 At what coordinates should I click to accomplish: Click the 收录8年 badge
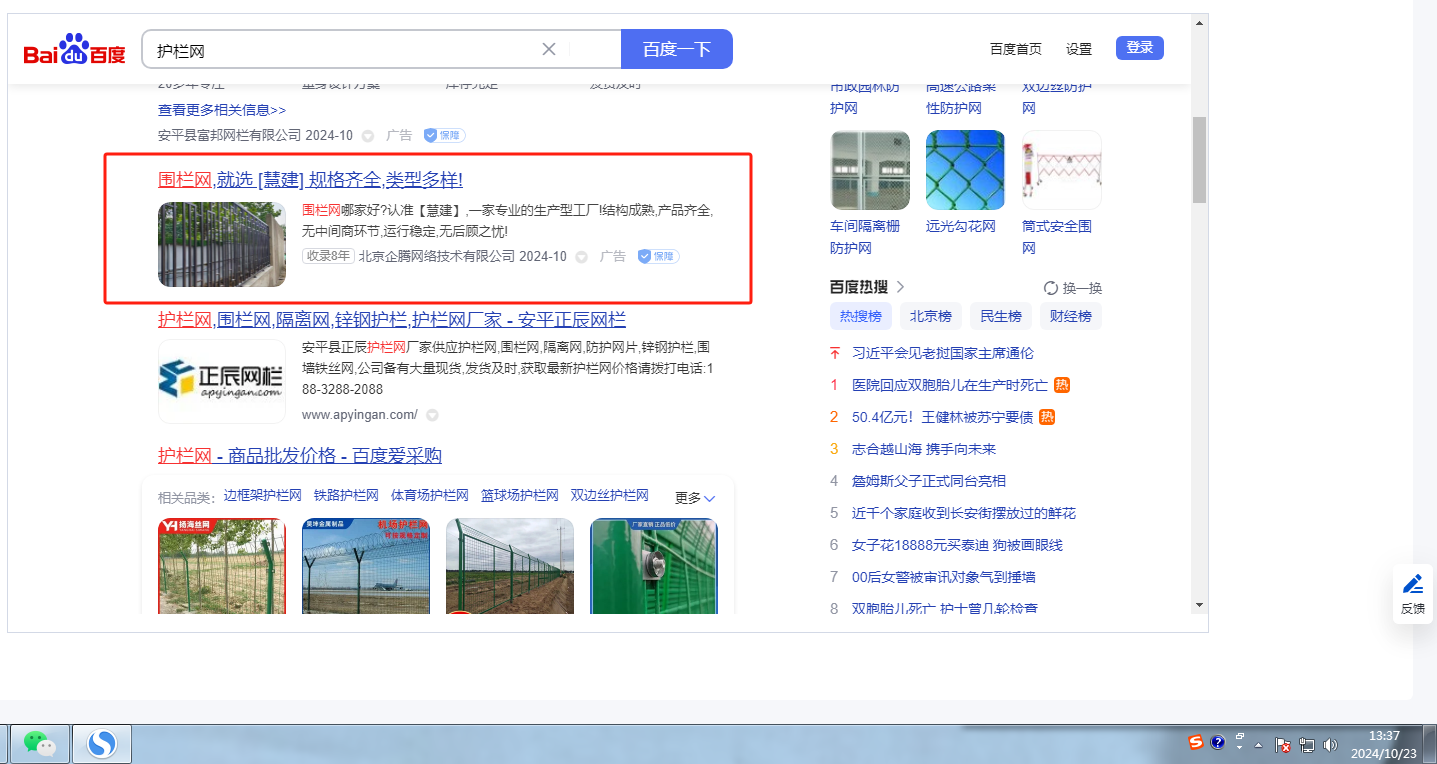point(328,257)
